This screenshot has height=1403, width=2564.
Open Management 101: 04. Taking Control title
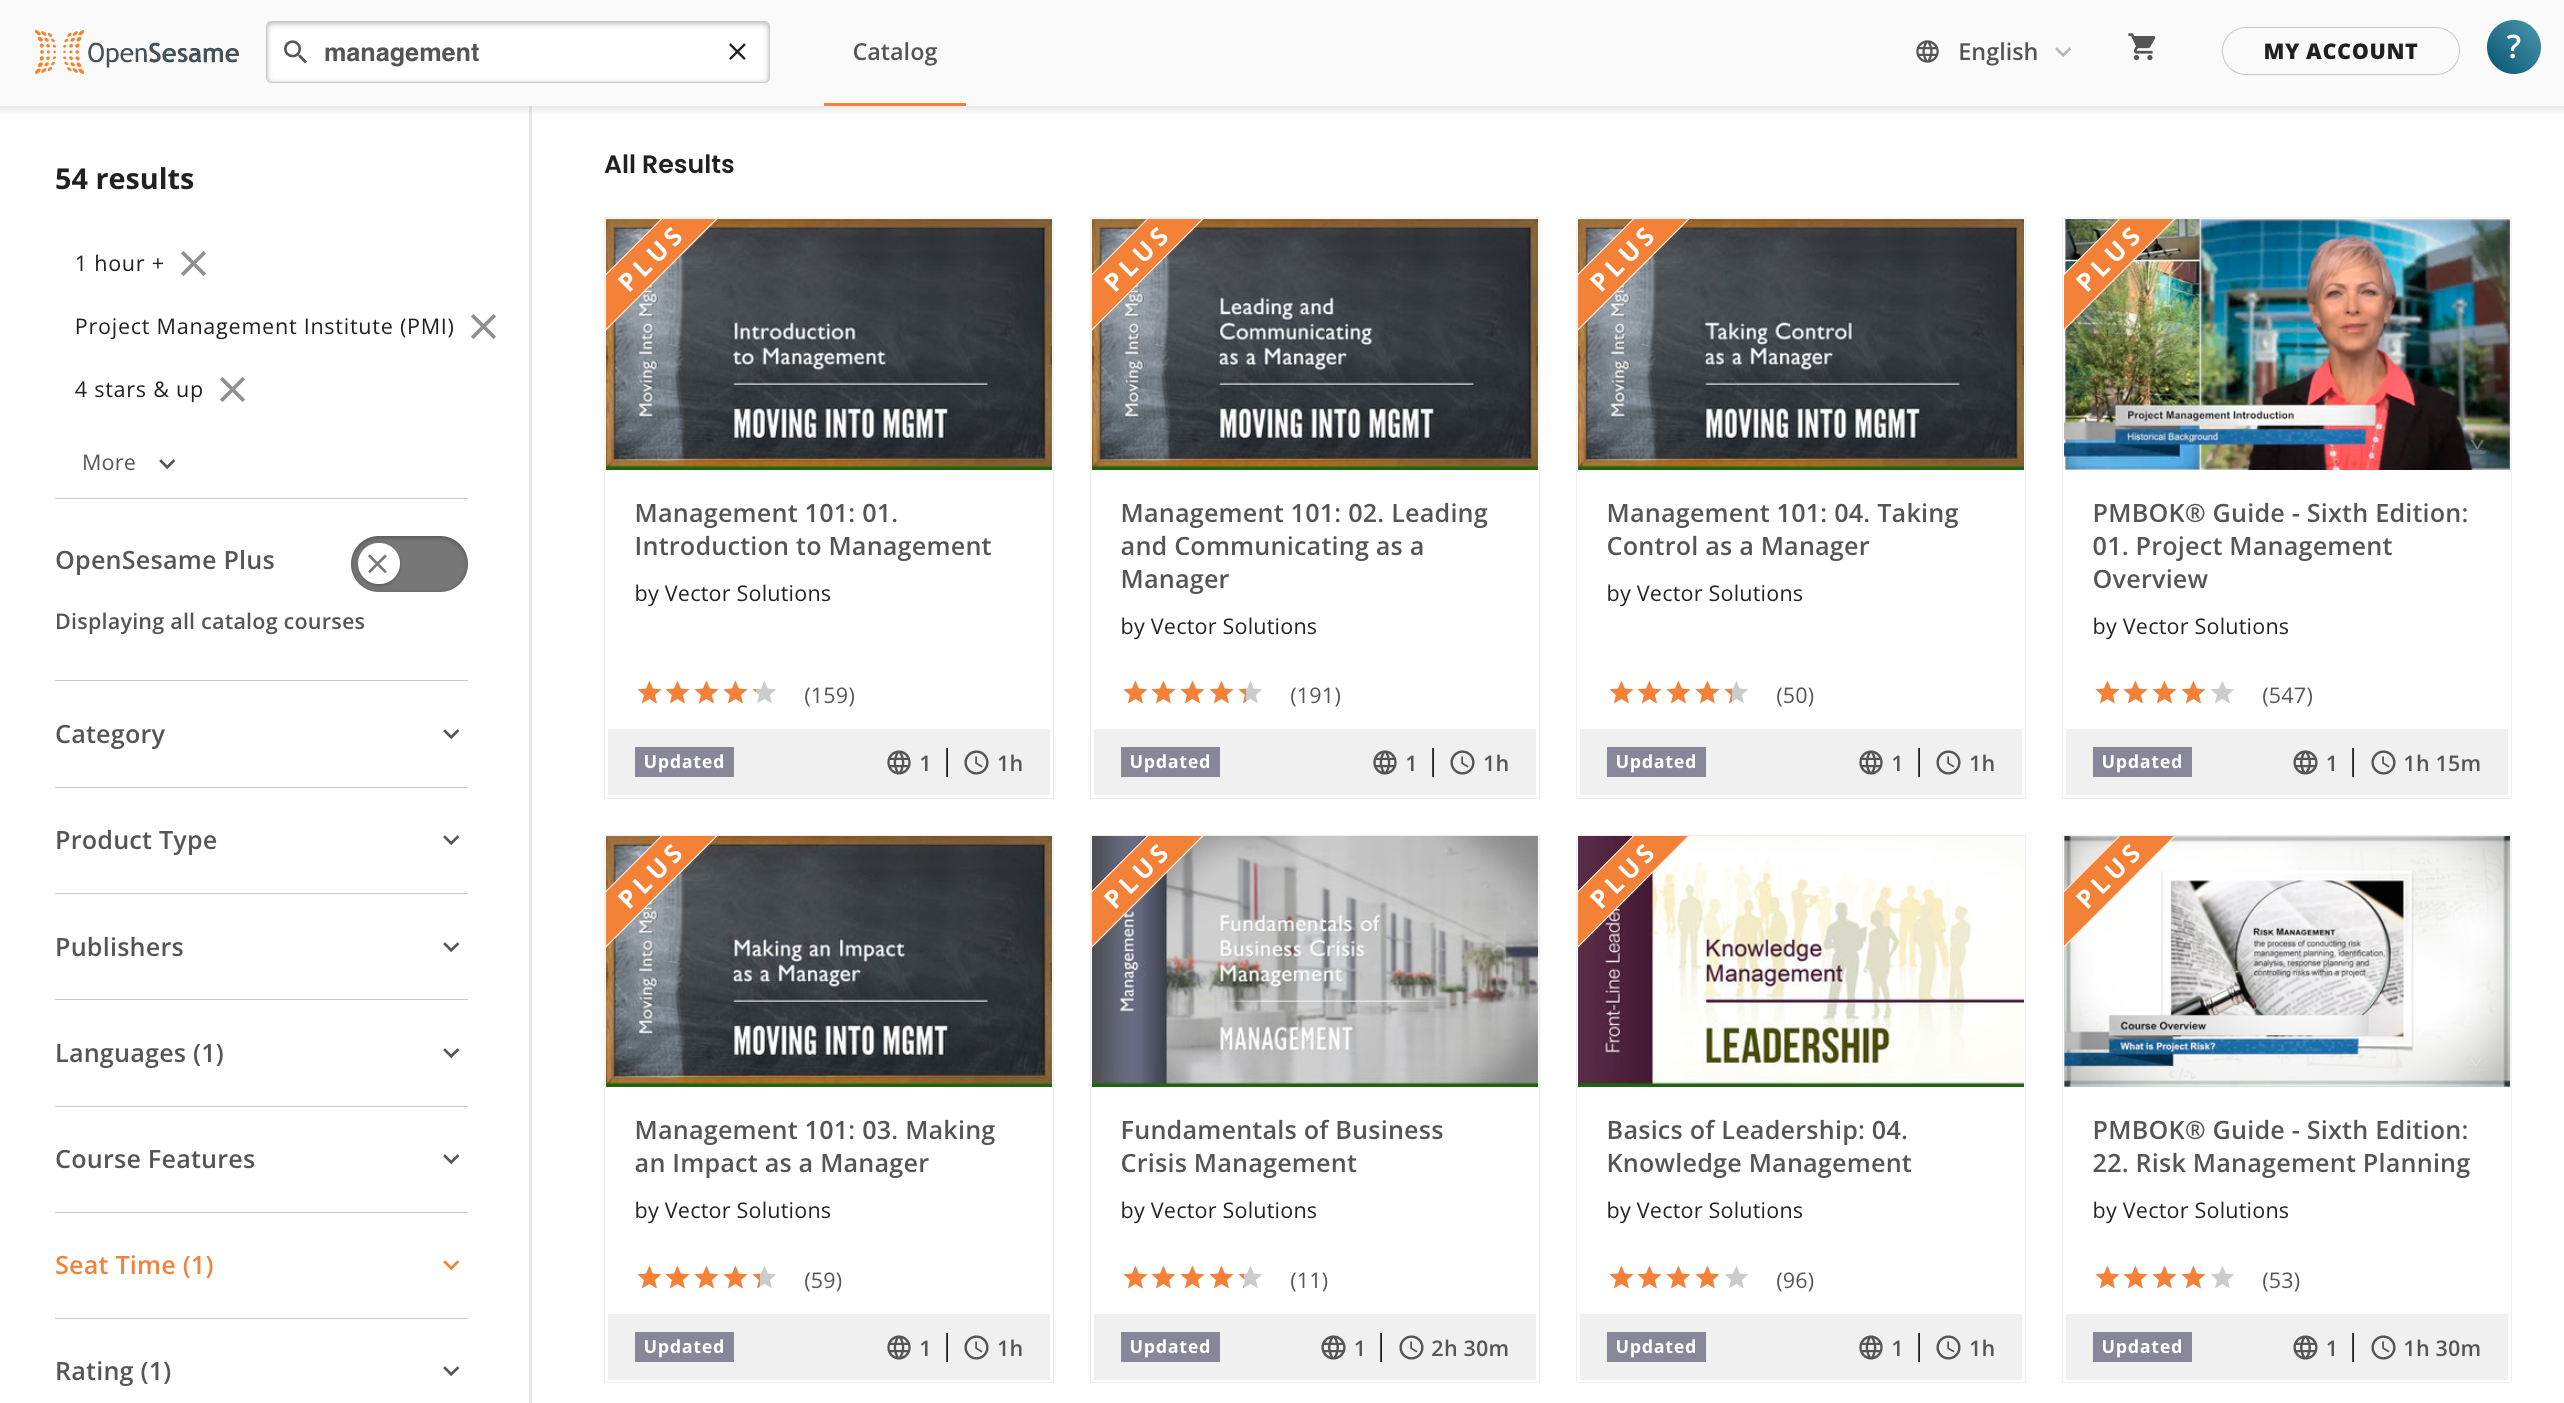pos(1782,529)
